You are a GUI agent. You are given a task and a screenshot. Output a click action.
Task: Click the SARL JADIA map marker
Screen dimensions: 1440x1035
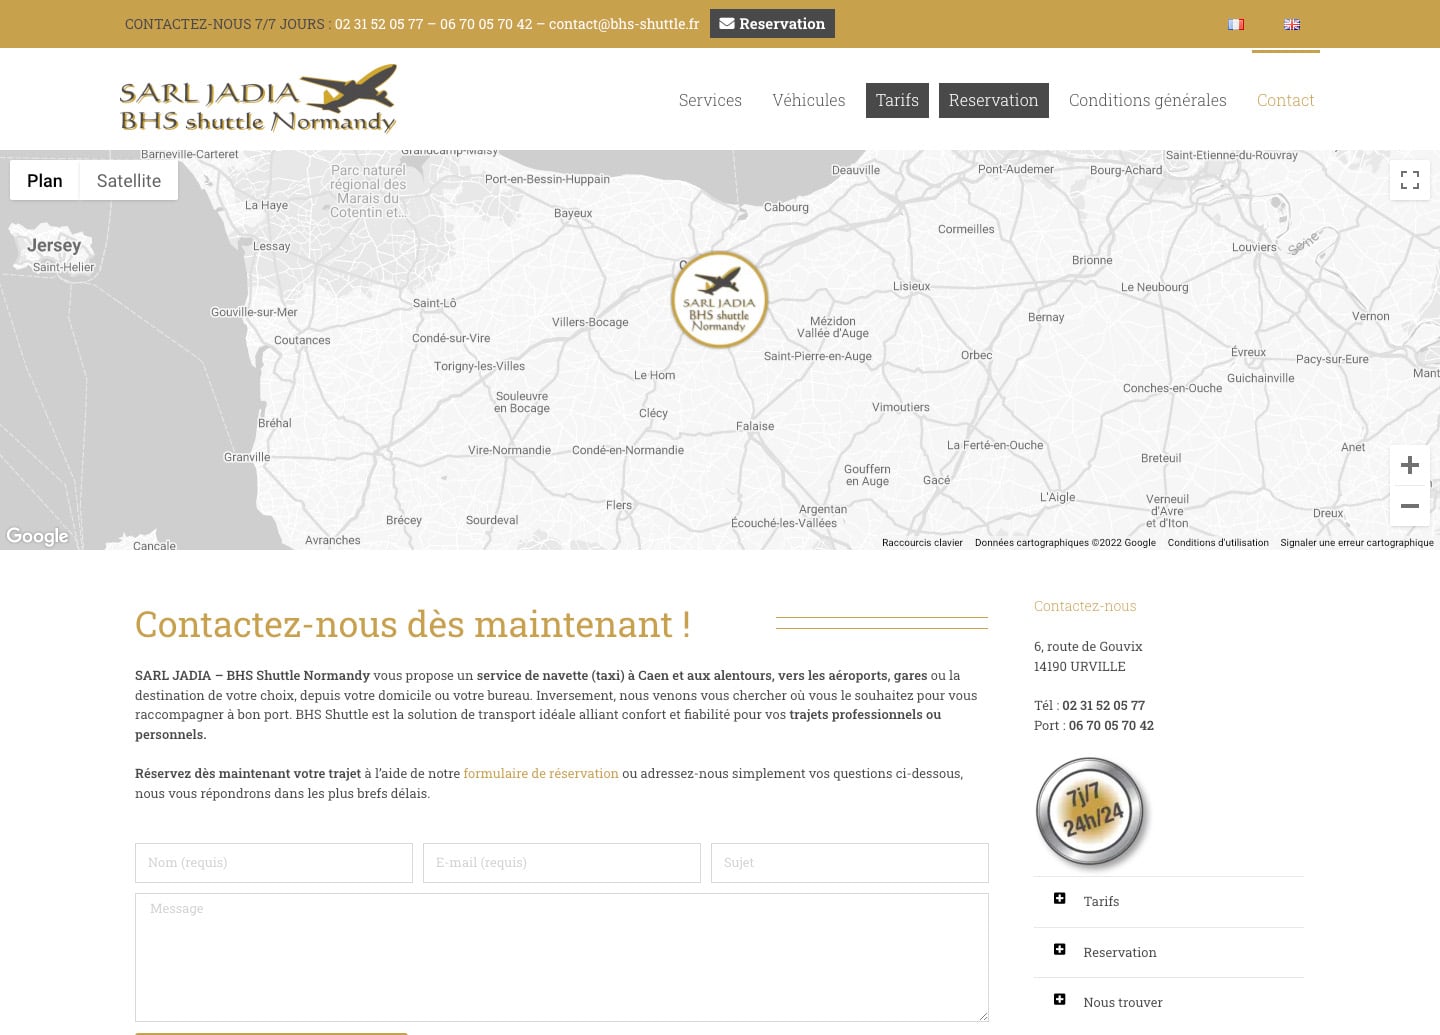[x=719, y=300]
